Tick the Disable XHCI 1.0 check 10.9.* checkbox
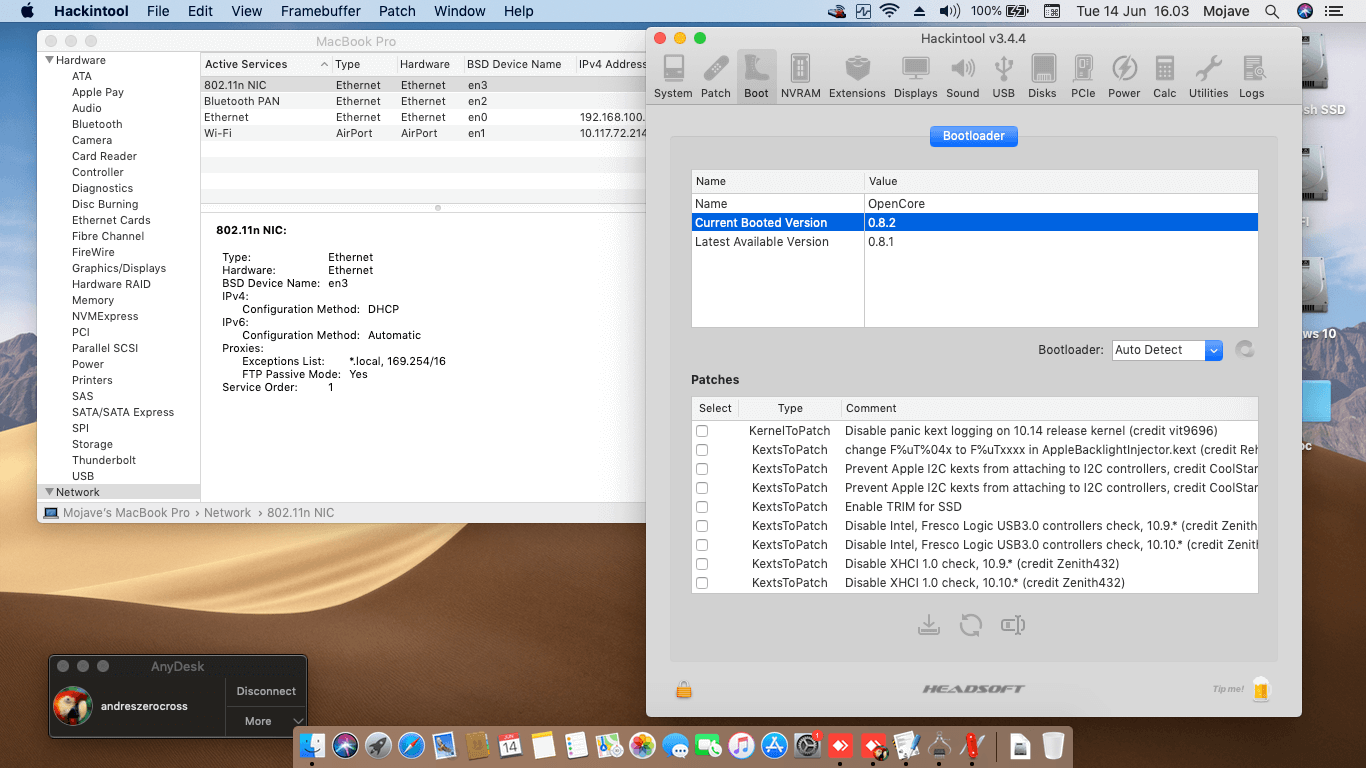Image resolution: width=1366 pixels, height=768 pixels. tap(702, 564)
